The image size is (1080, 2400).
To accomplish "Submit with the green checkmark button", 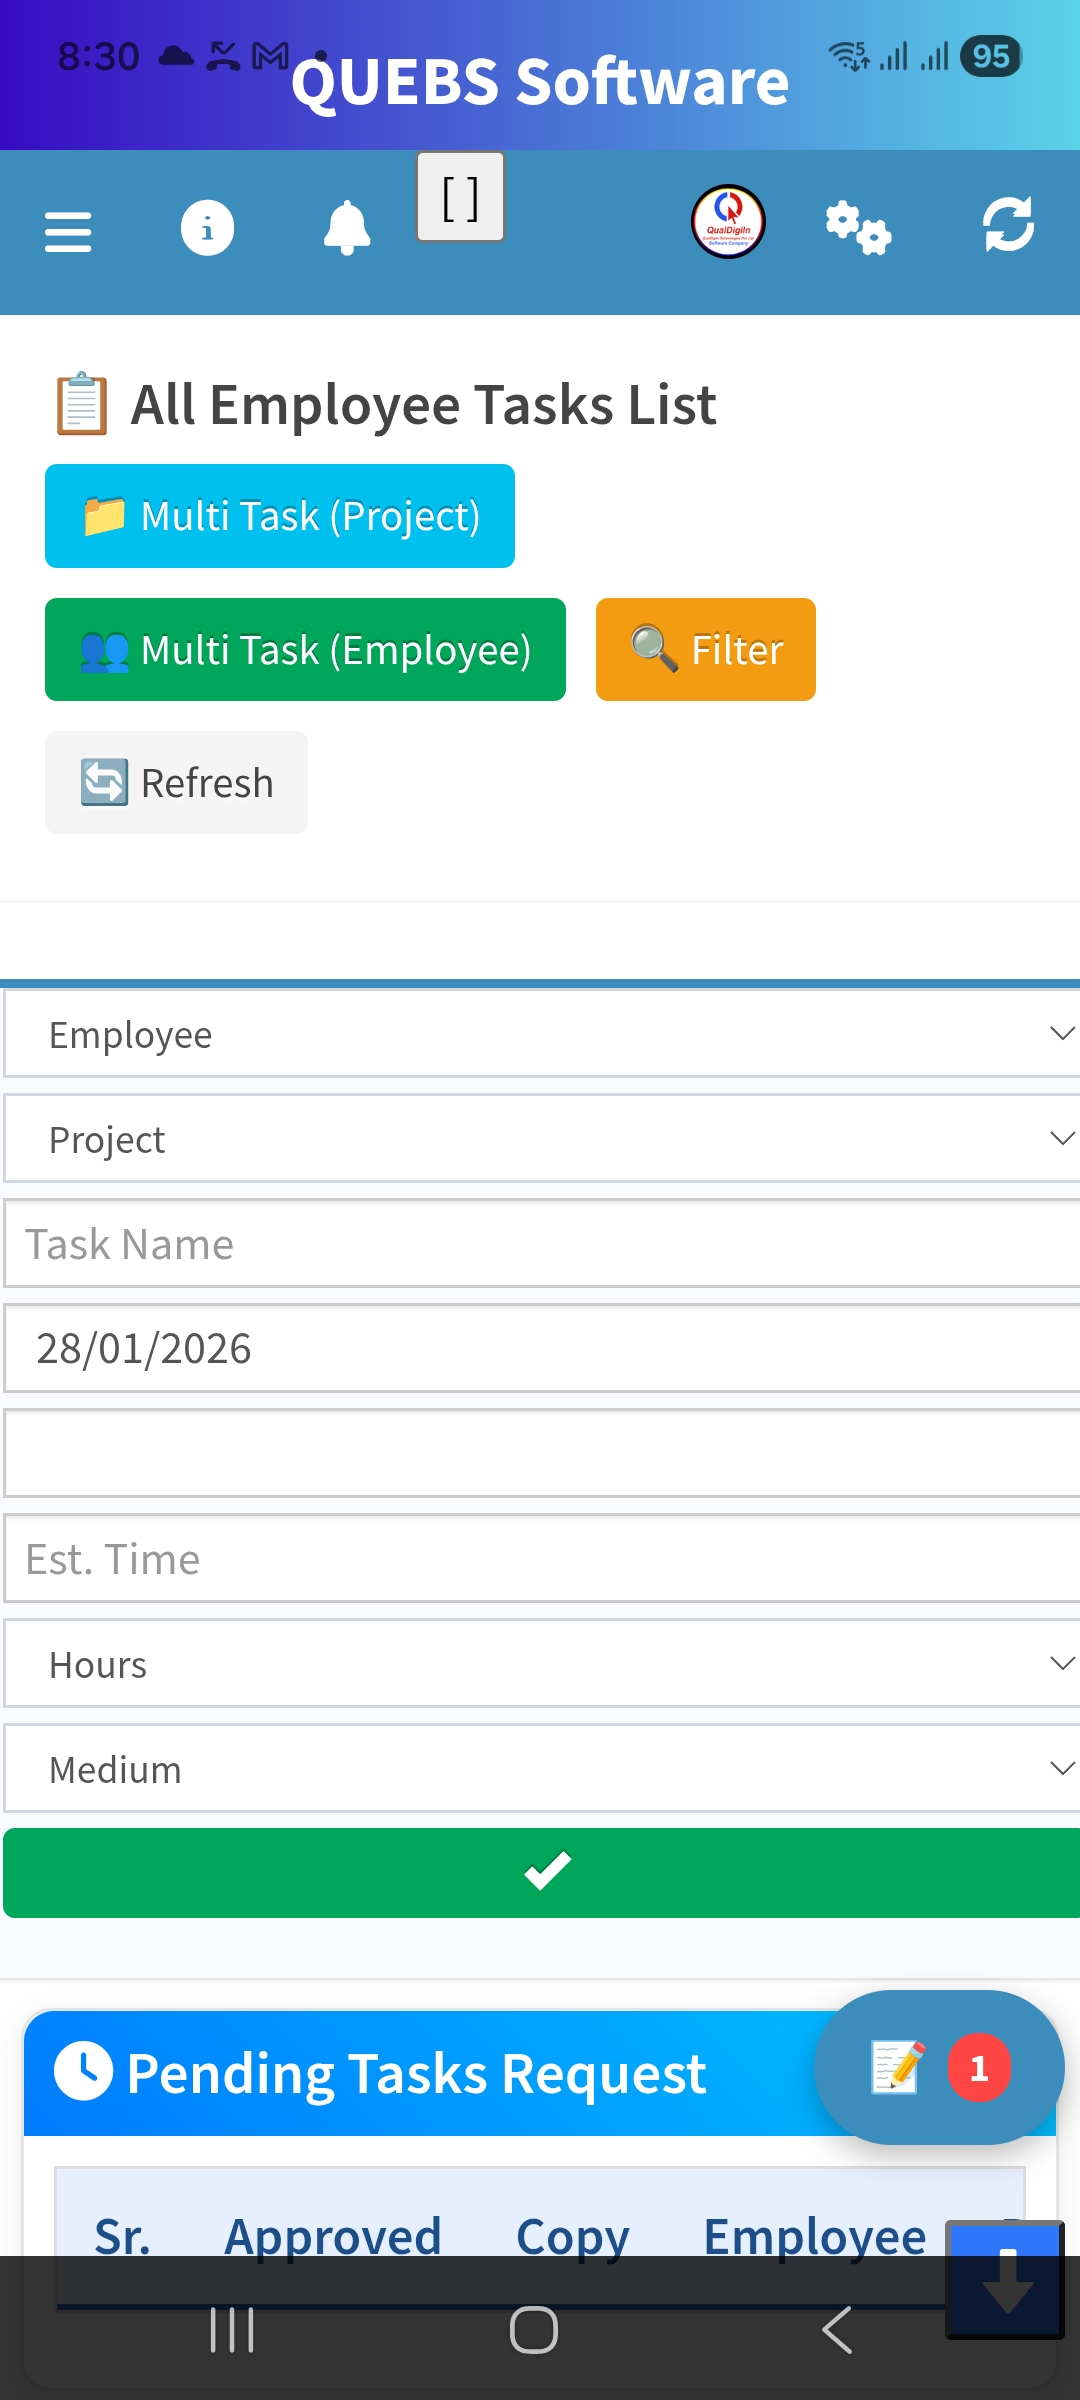I will pyautogui.click(x=541, y=1873).
